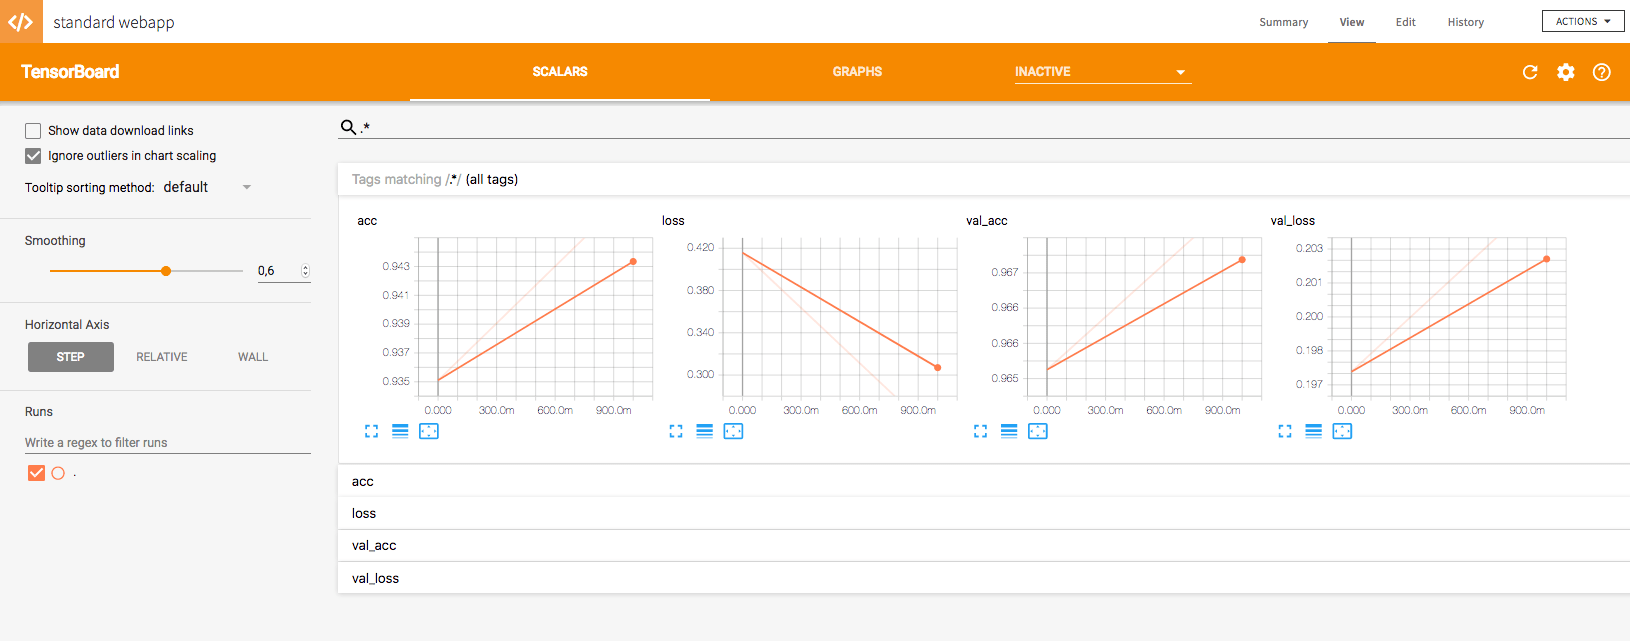
Task: Click the endpoint marker on acc curve
Action: (x=633, y=262)
